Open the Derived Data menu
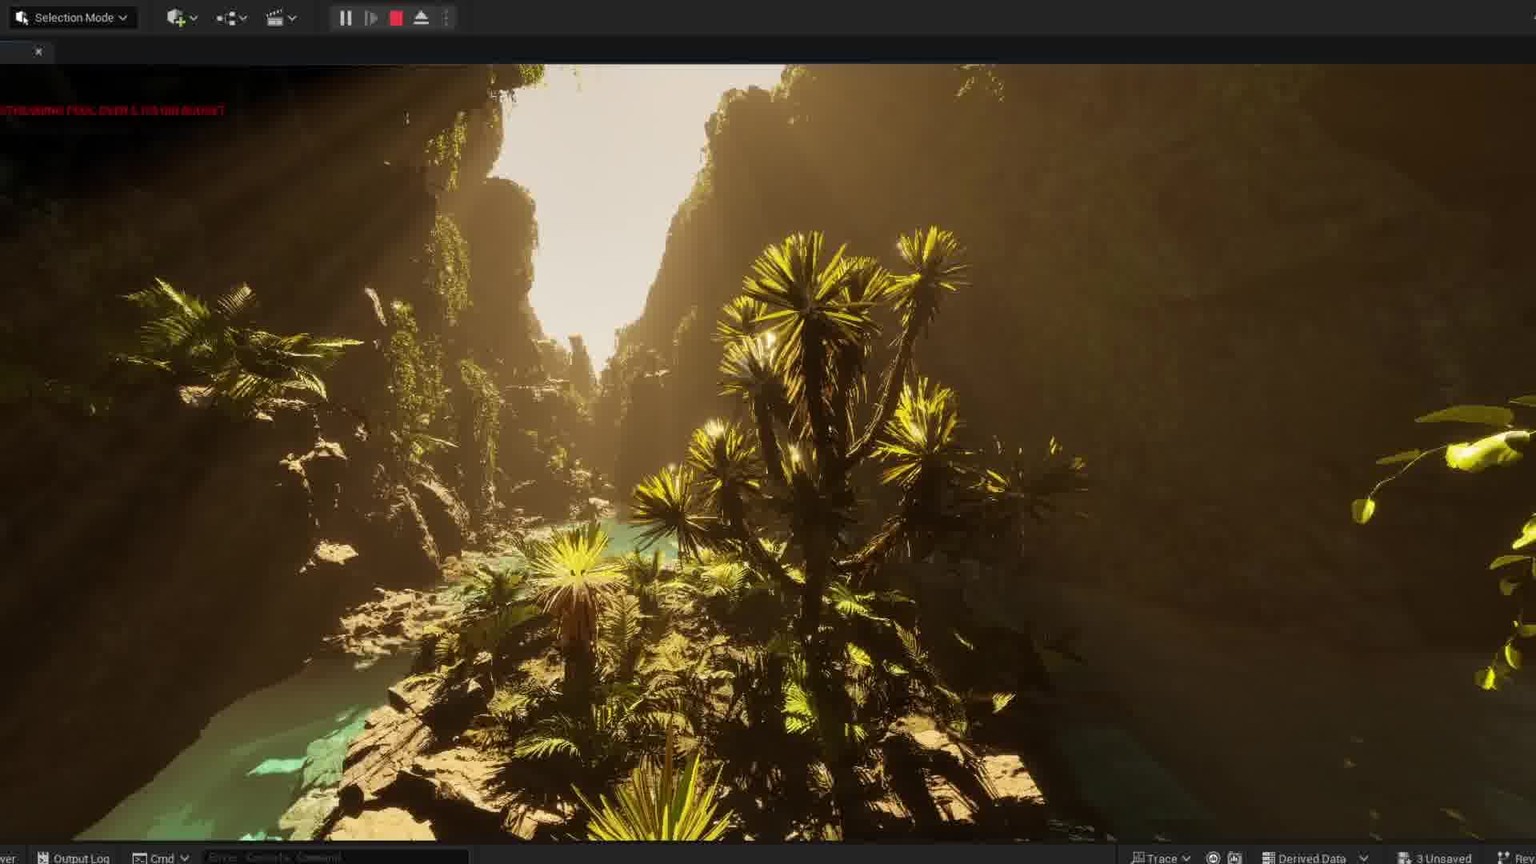Screen dimensions: 1536x864 coord(1314,857)
